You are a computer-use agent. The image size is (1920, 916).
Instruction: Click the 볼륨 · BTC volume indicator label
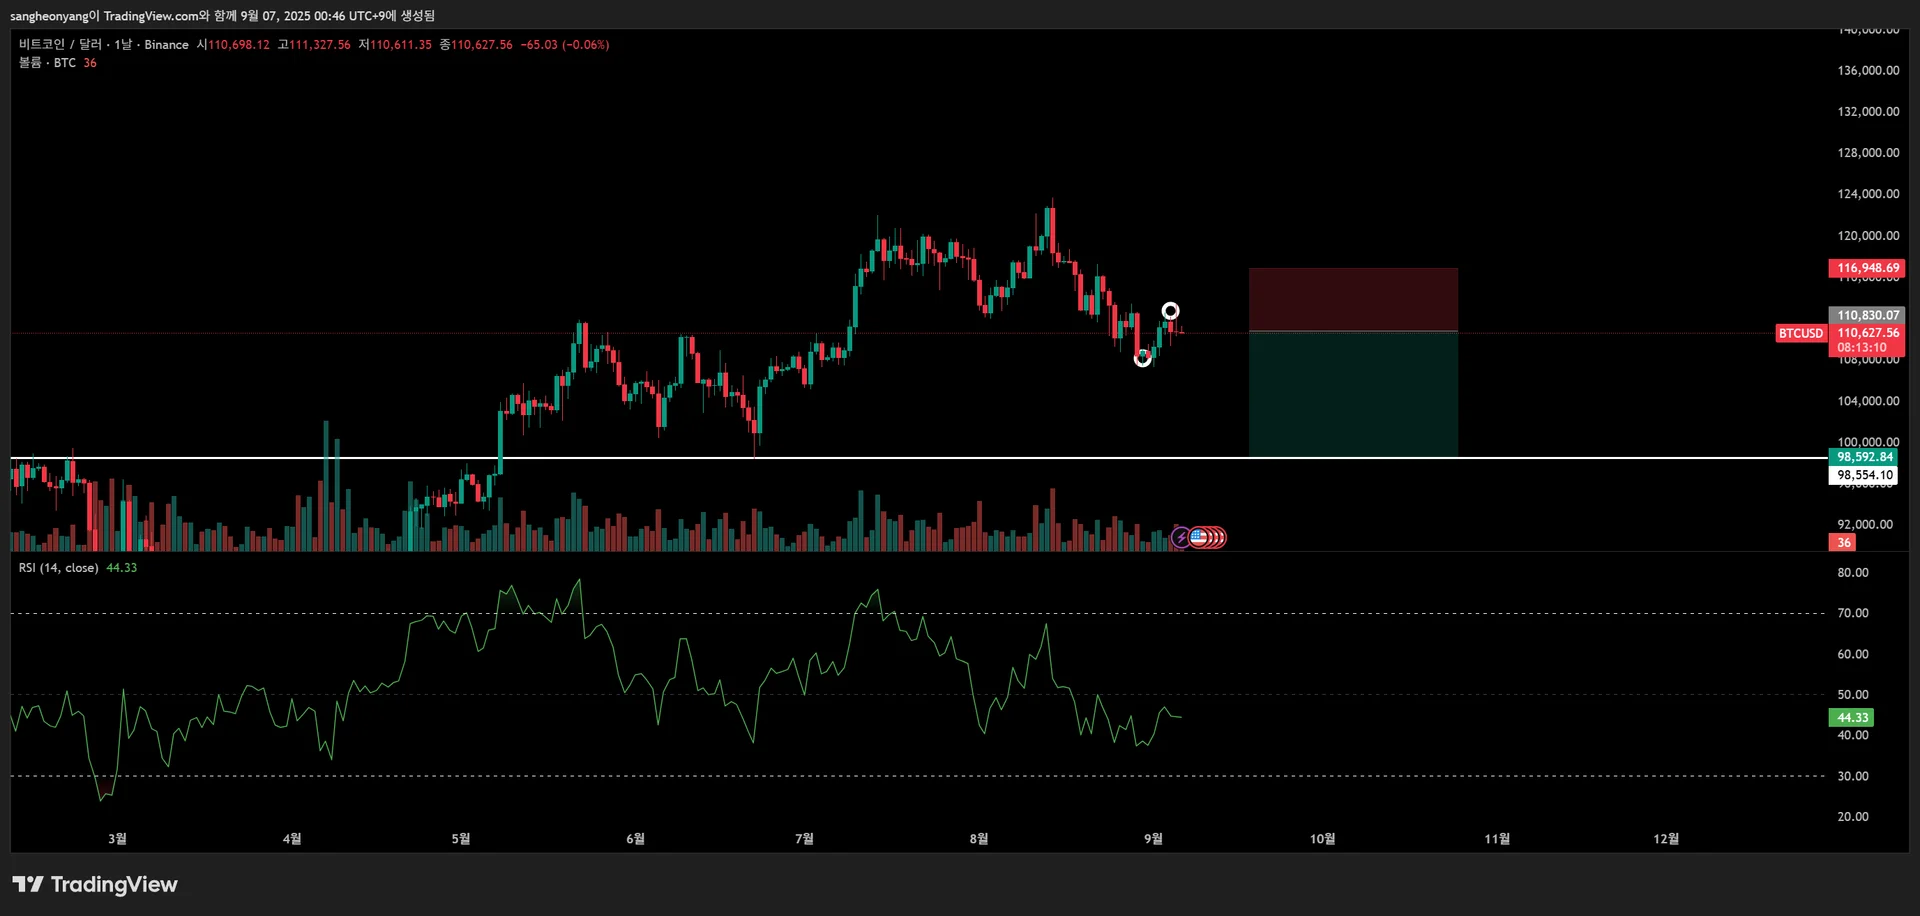tap(47, 62)
